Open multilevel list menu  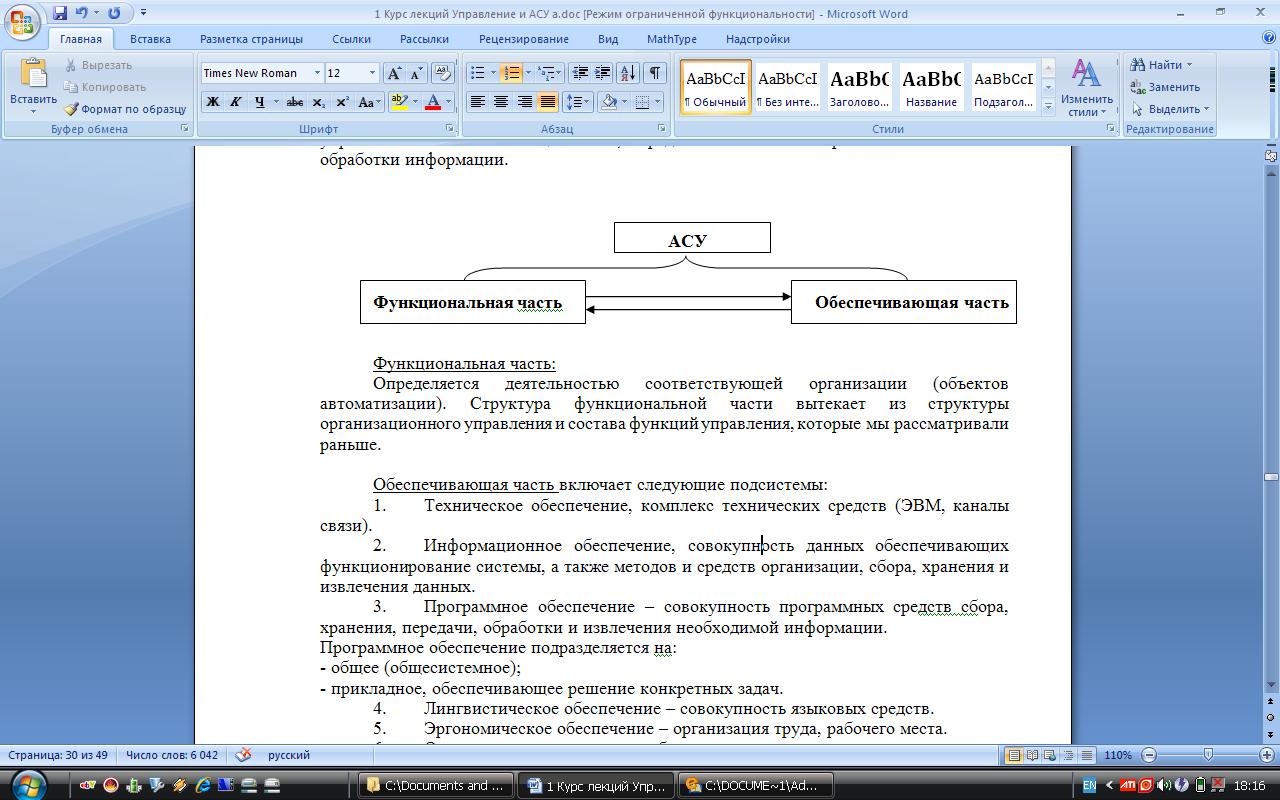tap(549, 73)
